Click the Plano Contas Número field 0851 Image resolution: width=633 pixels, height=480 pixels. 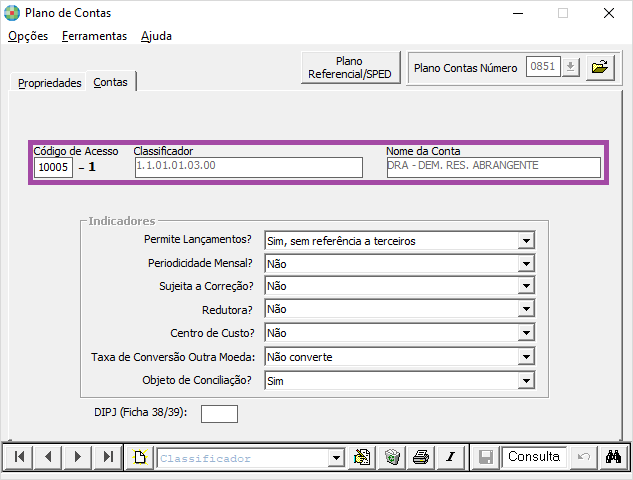543,67
